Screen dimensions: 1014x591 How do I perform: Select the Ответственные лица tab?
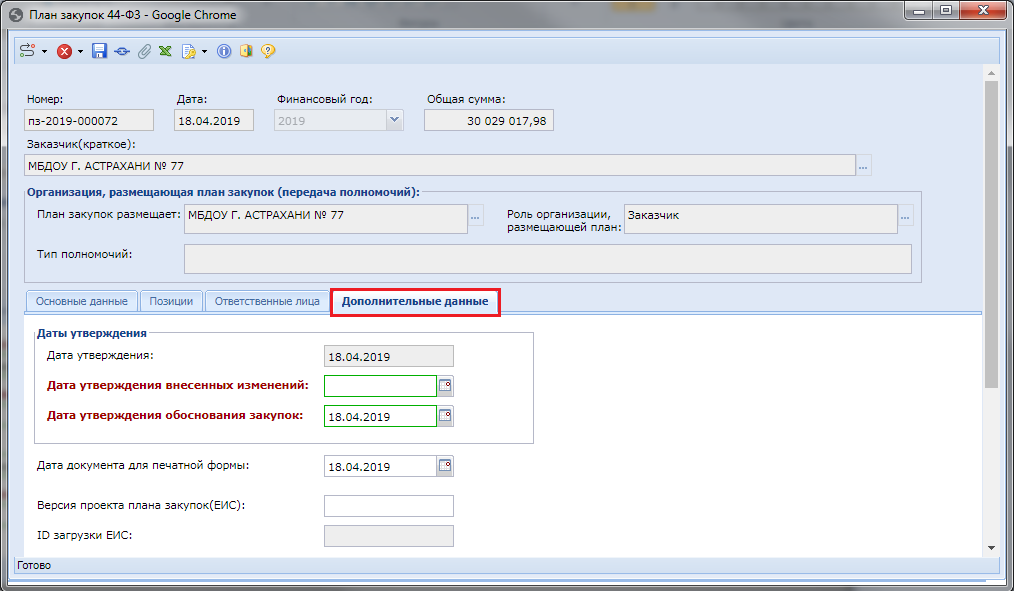pyautogui.click(x=266, y=301)
